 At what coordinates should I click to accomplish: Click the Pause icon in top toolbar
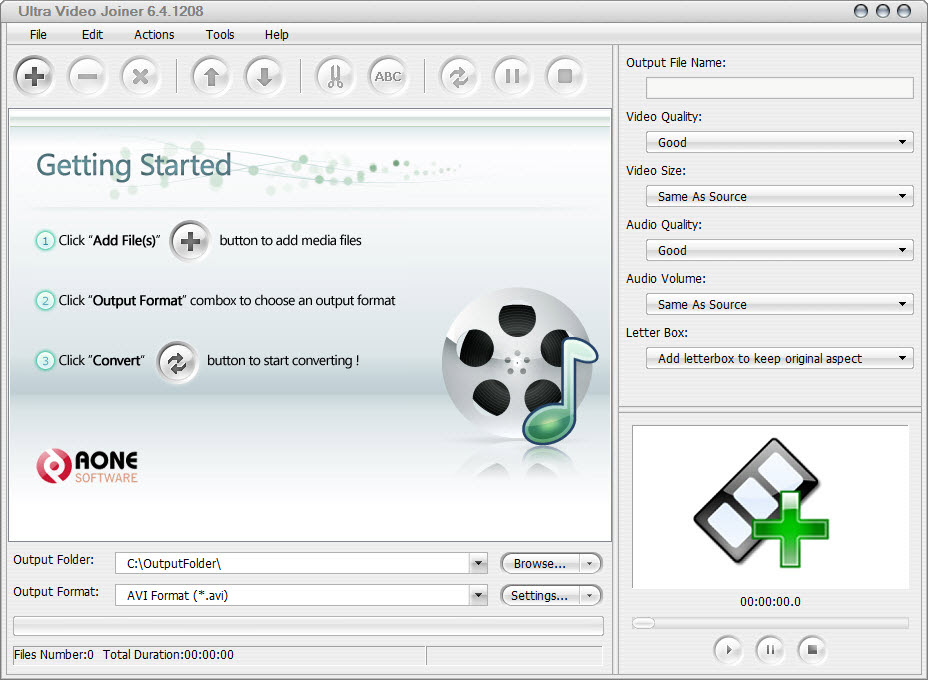click(x=512, y=77)
